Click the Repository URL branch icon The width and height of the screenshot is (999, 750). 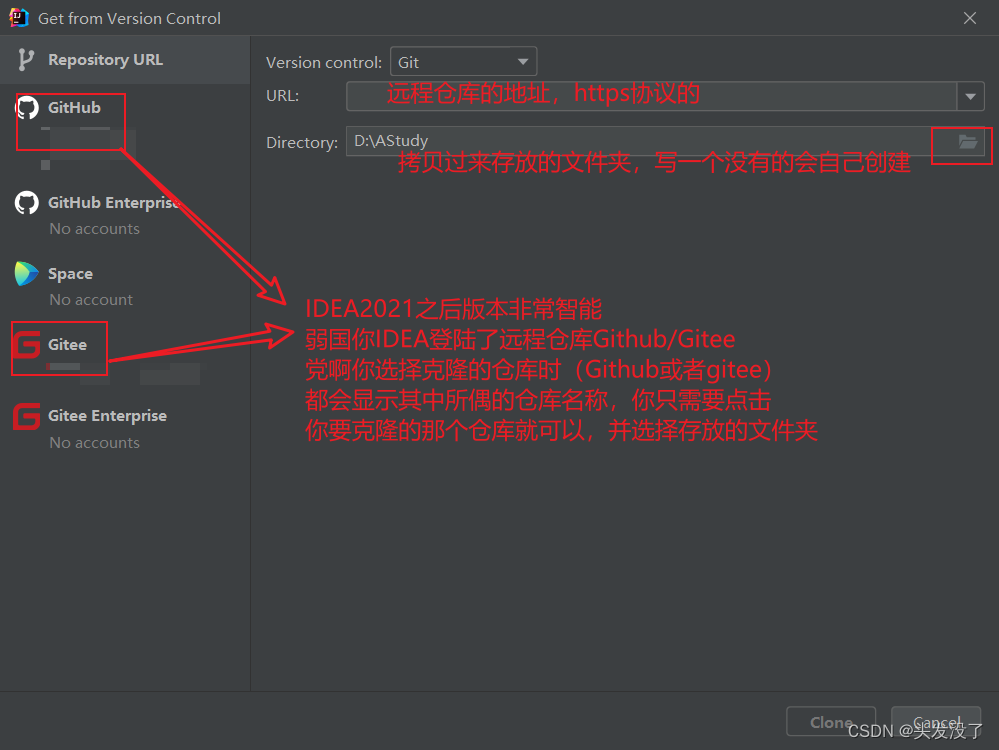tap(25, 60)
